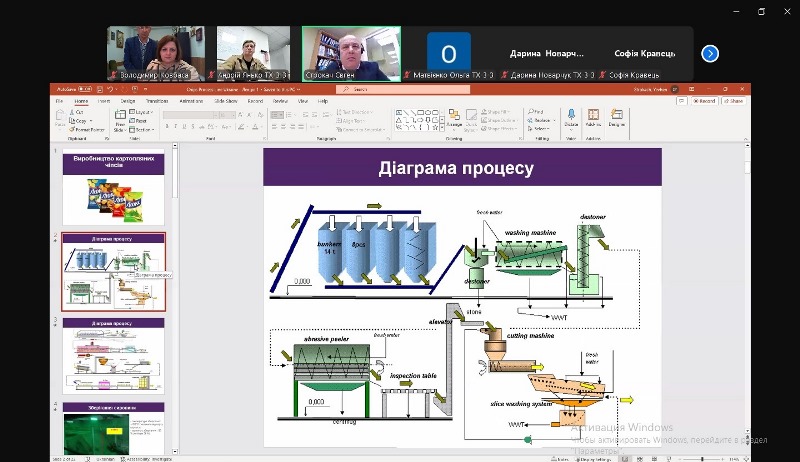This screenshot has width=800, height=462.
Task: Select slide 4 thumbnail with green image
Action: pos(113,428)
